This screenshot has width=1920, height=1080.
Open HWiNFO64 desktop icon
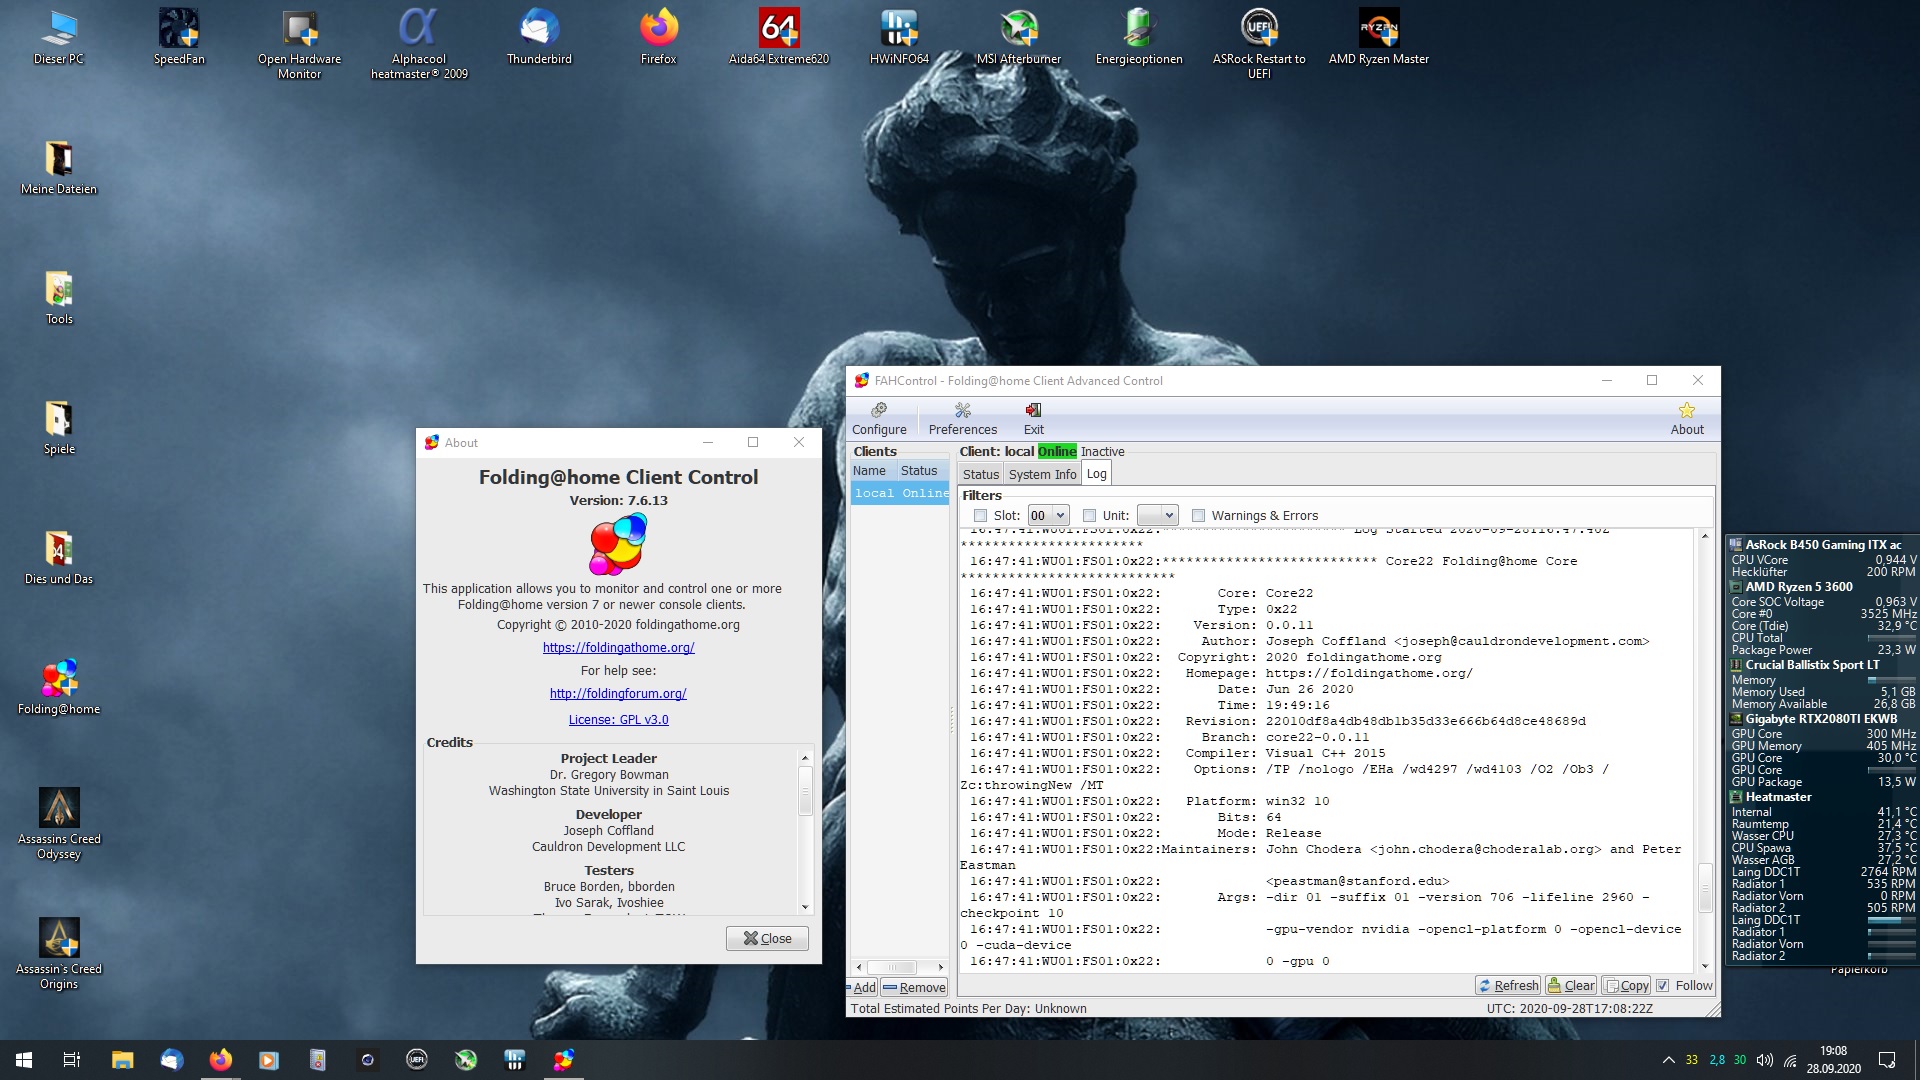tap(898, 29)
